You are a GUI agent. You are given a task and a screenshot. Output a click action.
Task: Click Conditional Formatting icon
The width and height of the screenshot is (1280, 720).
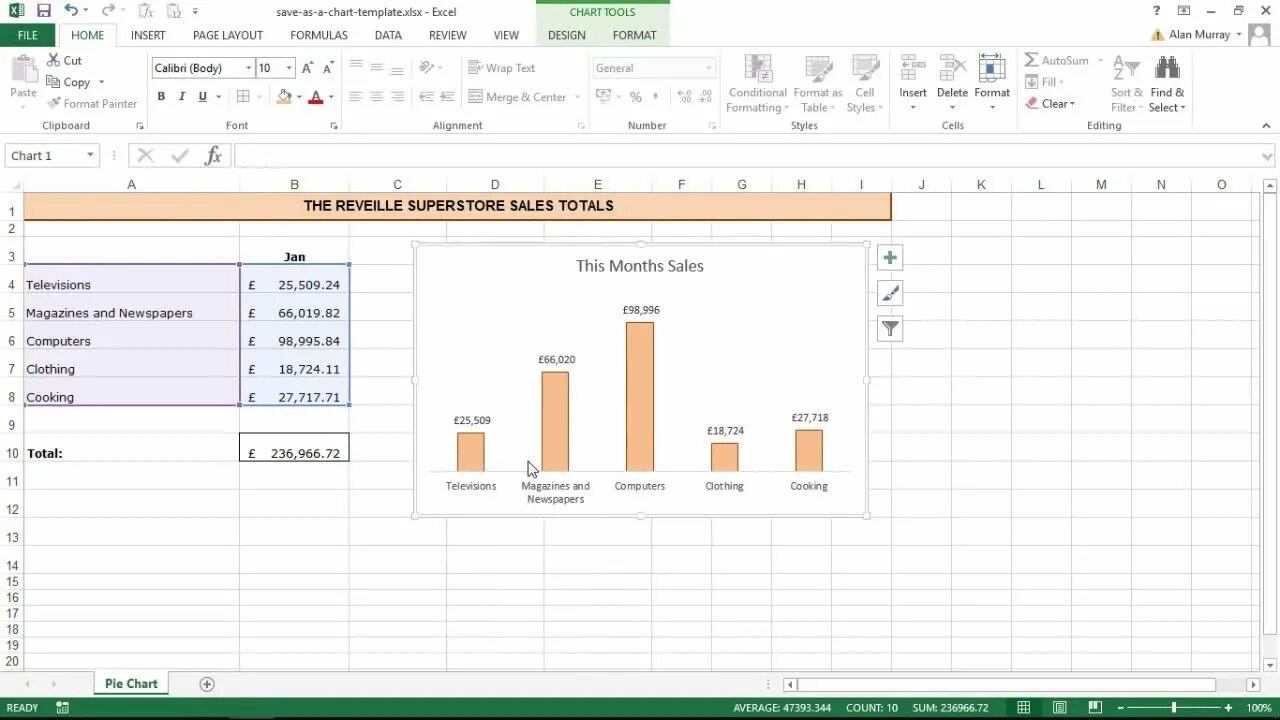pos(758,69)
